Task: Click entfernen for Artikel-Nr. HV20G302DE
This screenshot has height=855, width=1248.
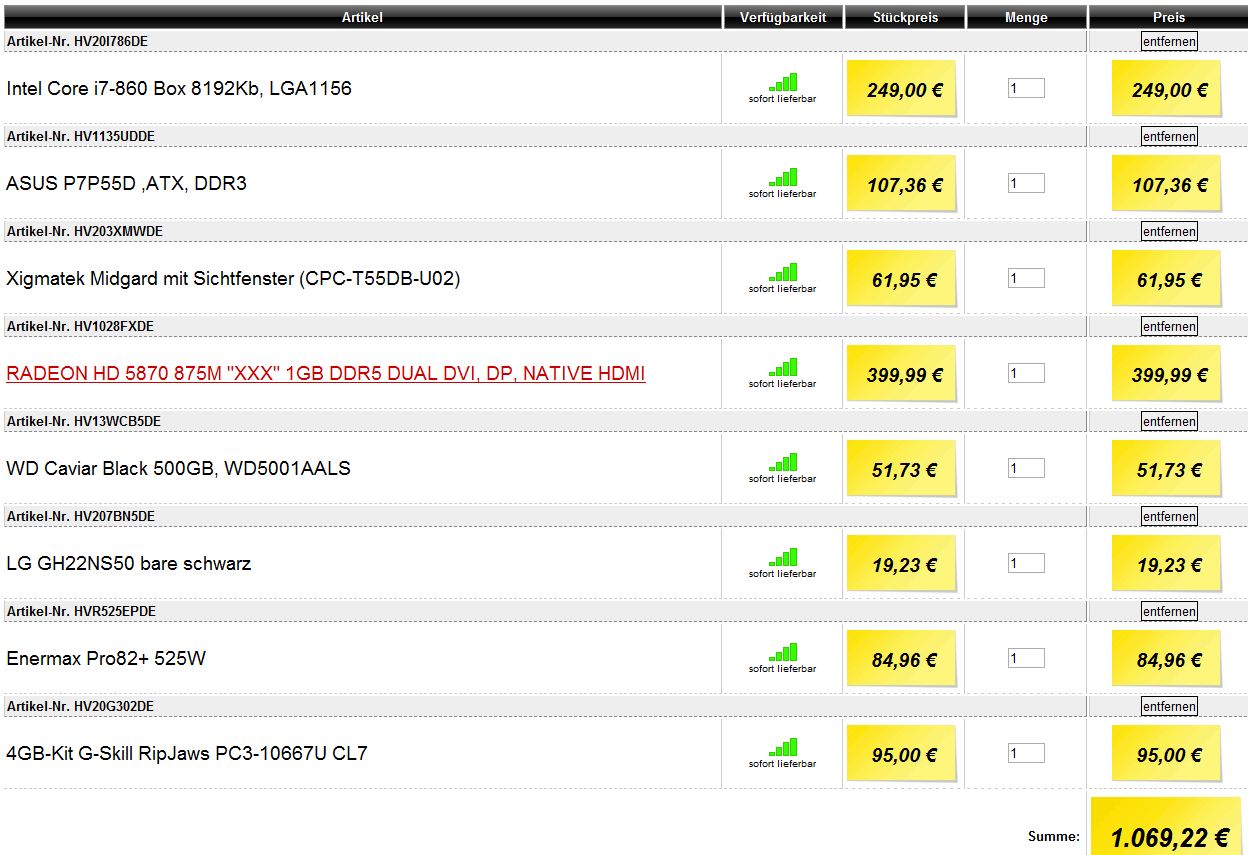Action: (x=1169, y=706)
